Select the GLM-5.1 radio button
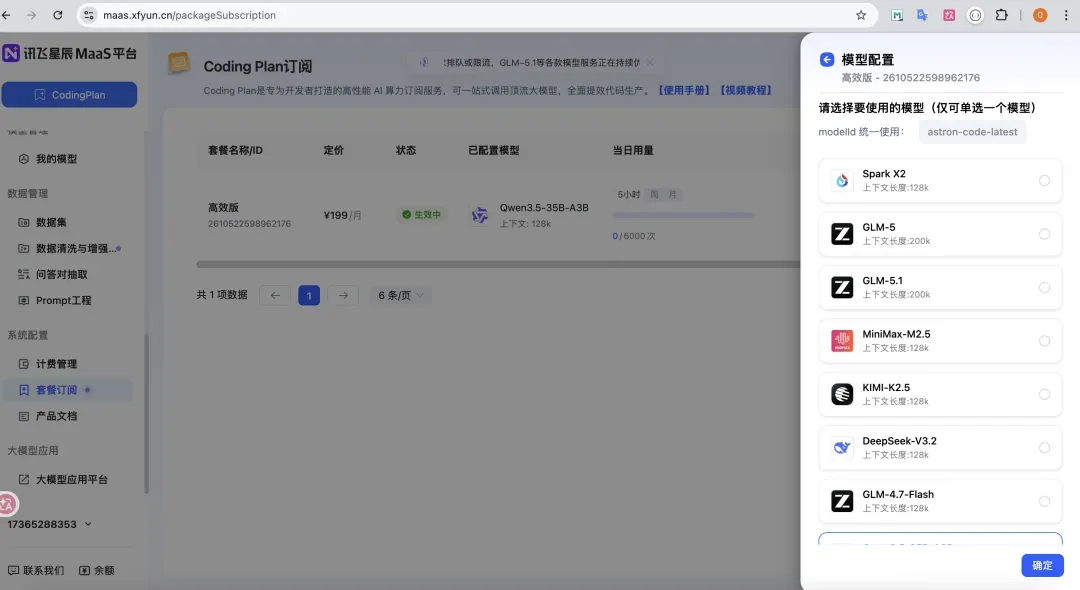Screen dimensions: 1080x590 click(x=1044, y=287)
